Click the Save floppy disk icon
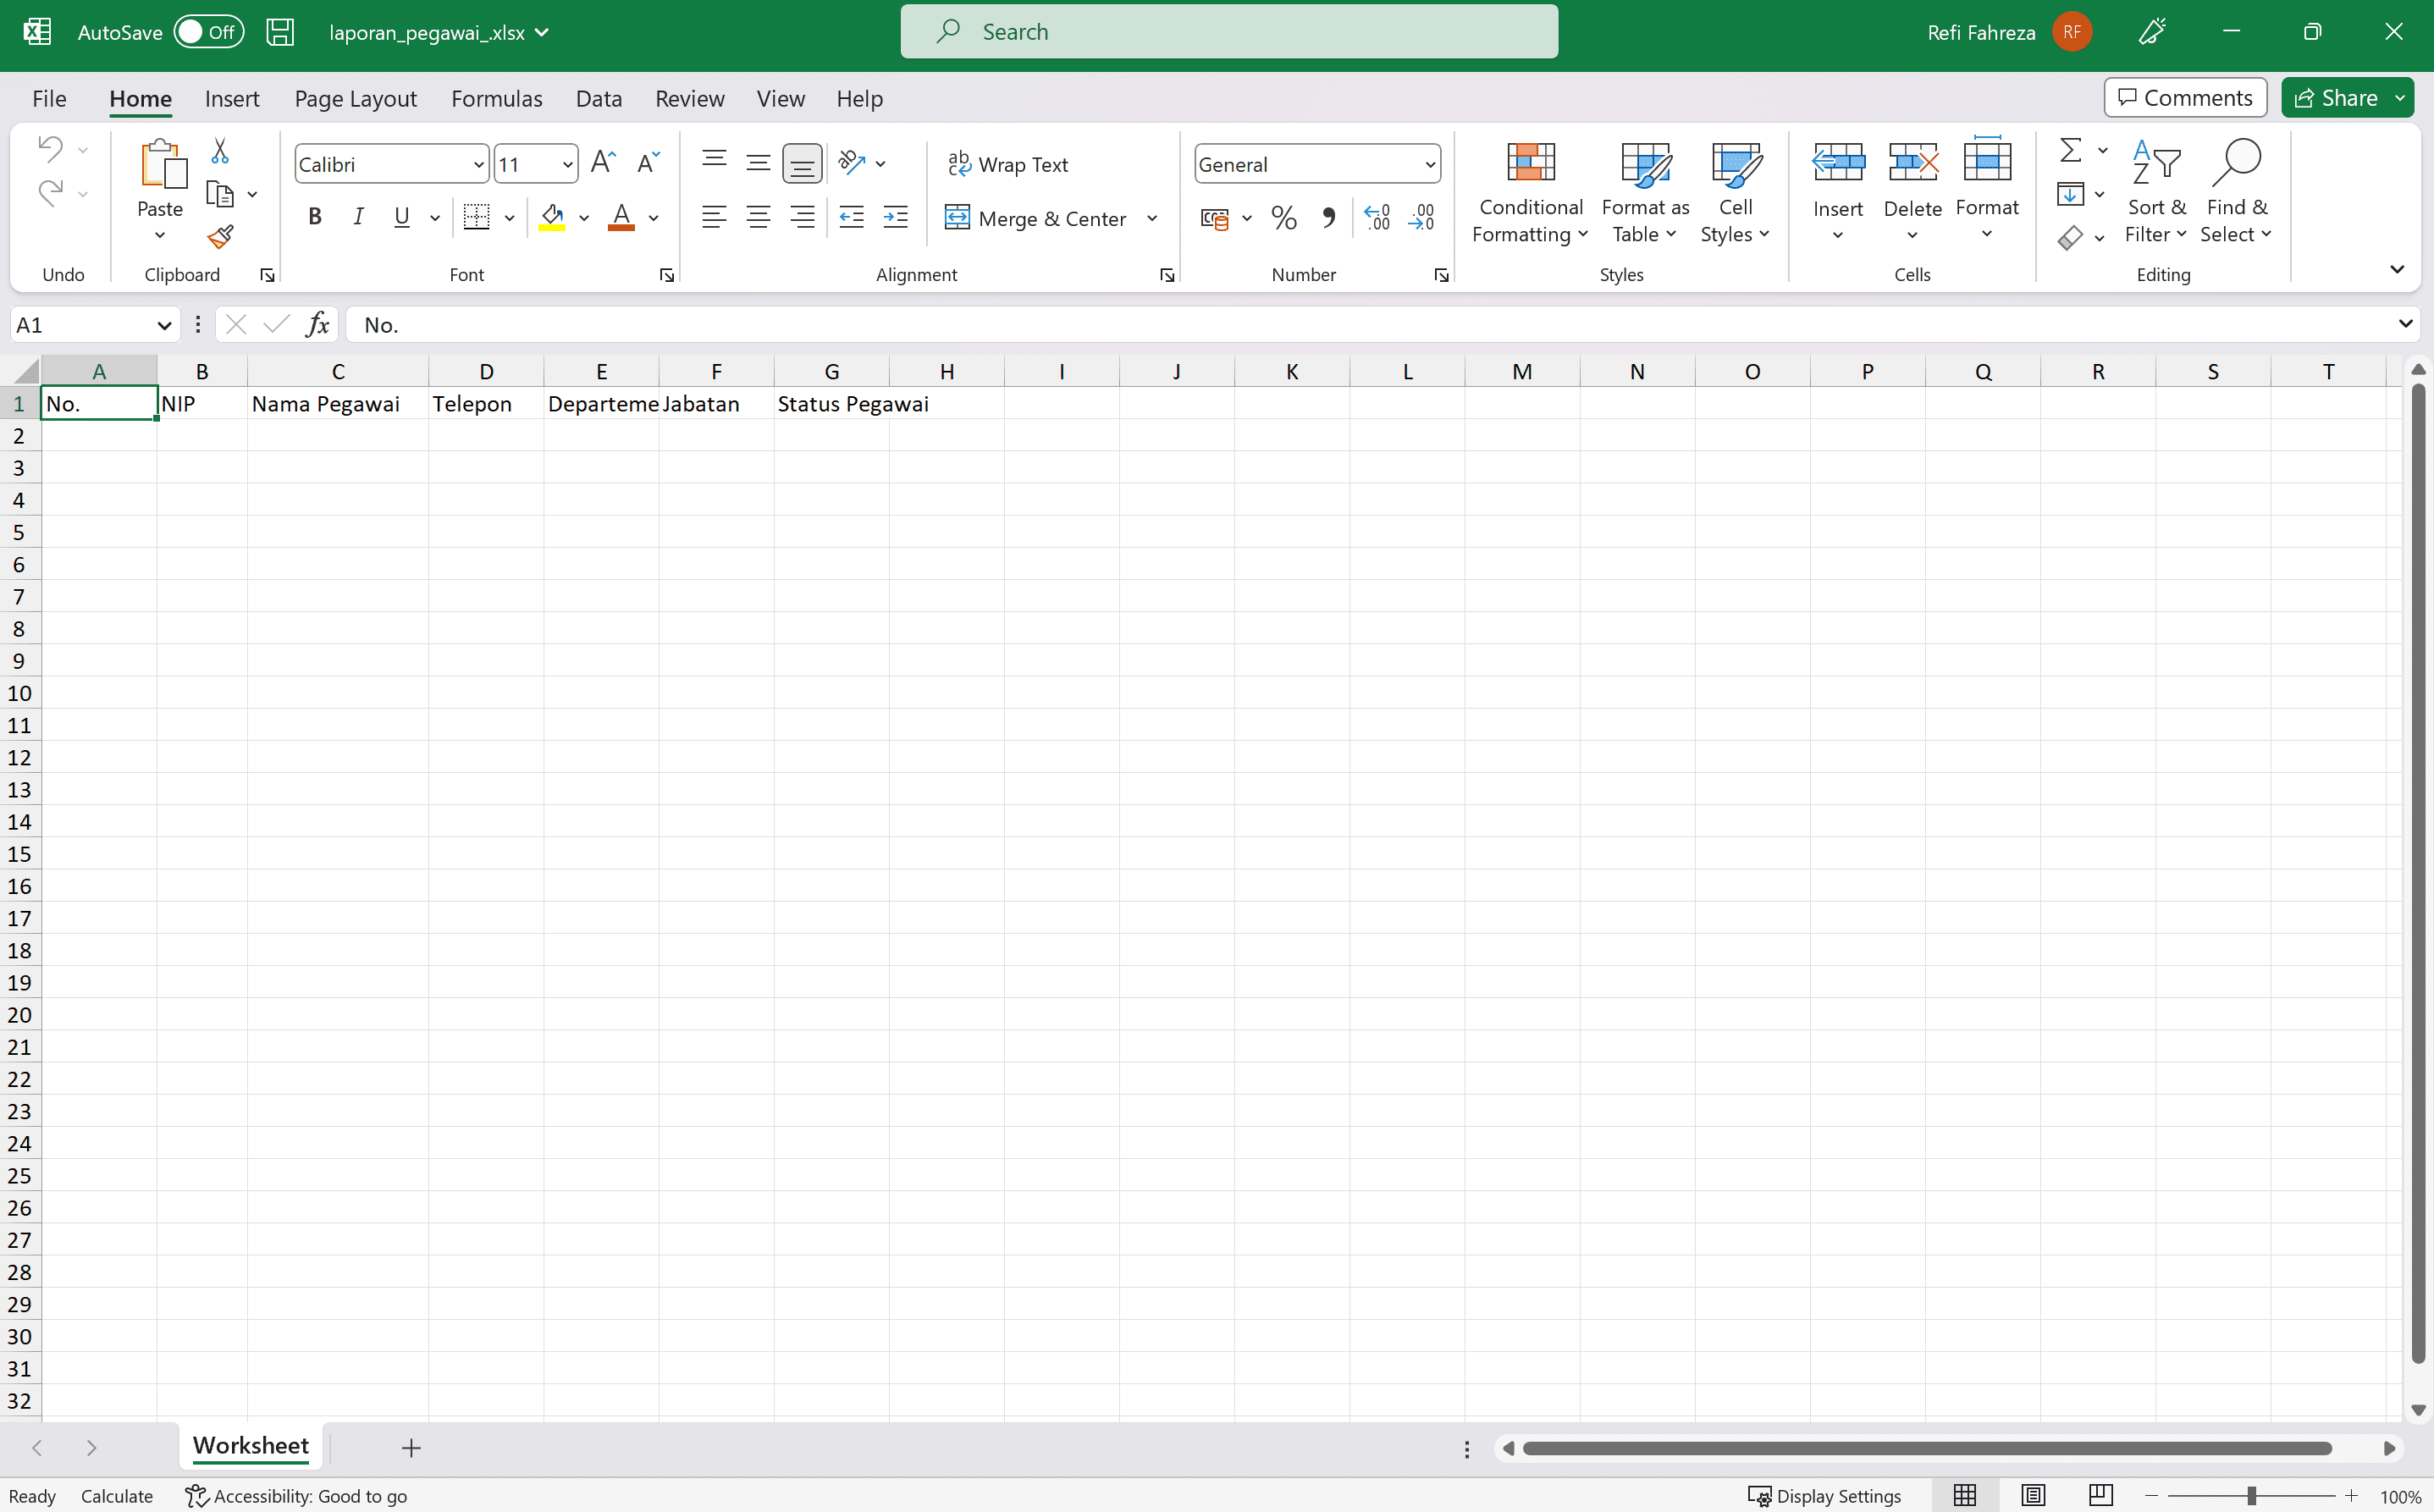2434x1512 pixels. pyautogui.click(x=280, y=32)
